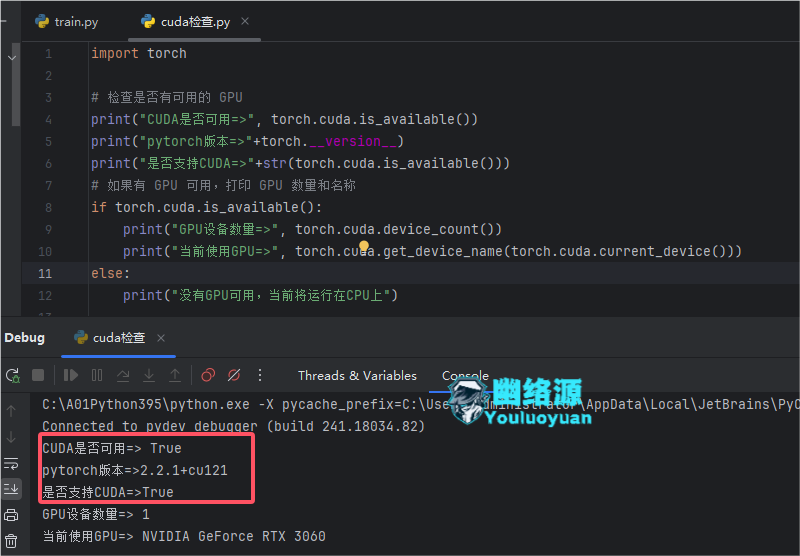Click the Rerun debug icon

click(13, 375)
